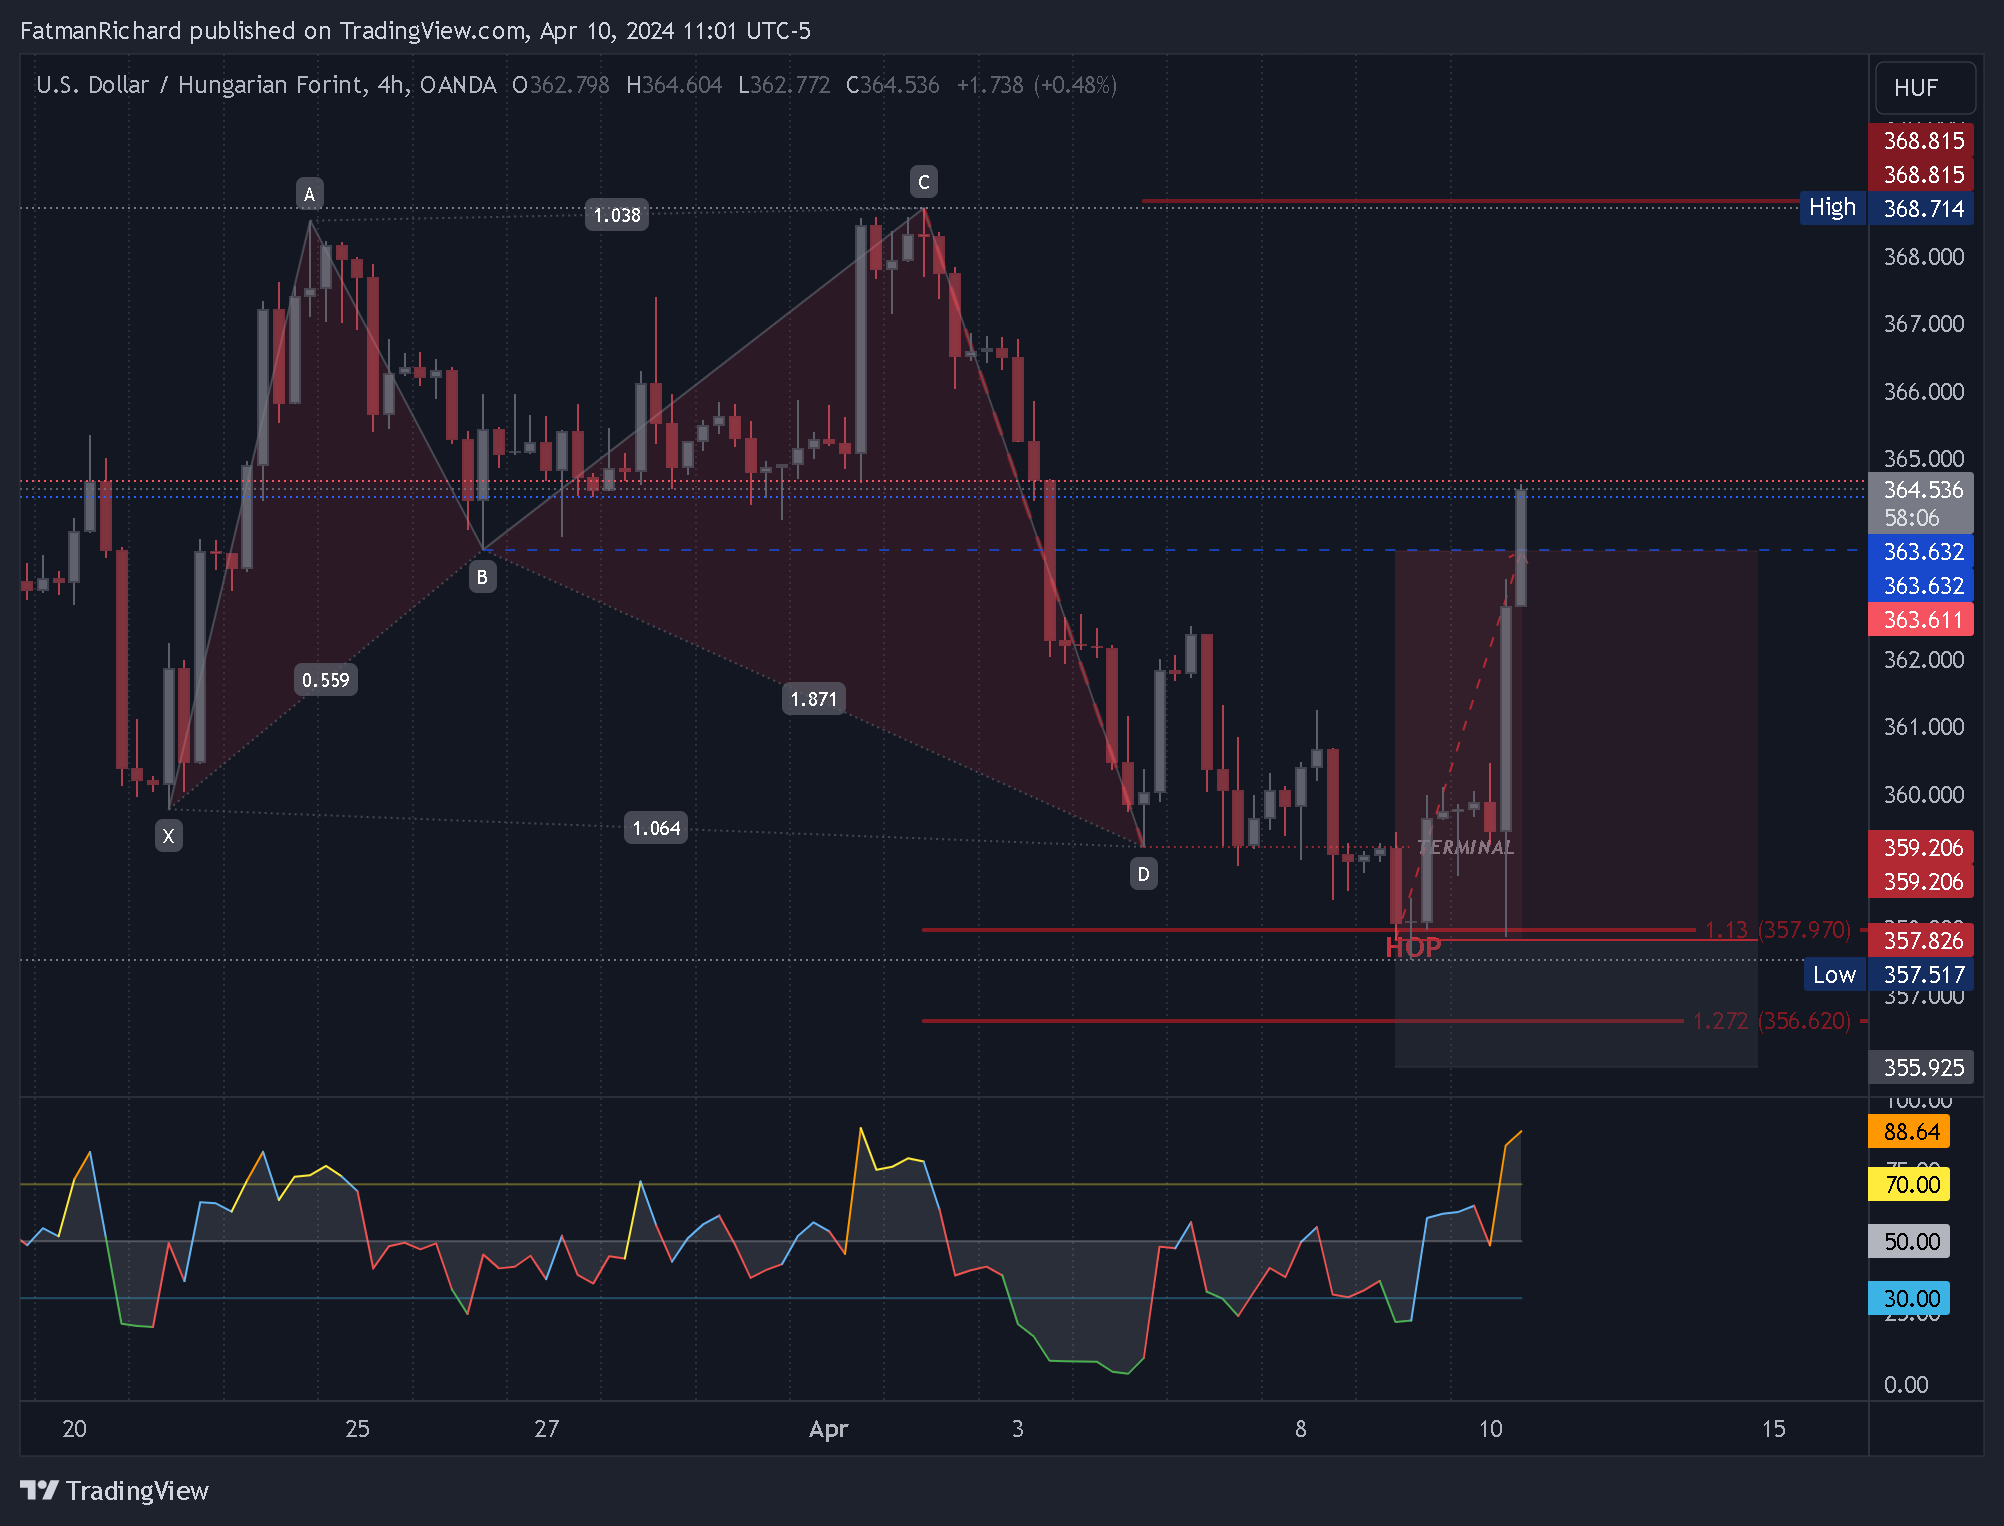This screenshot has width=2004, height=1526.
Task: Select the harmonic pattern point X label
Action: click(x=168, y=836)
